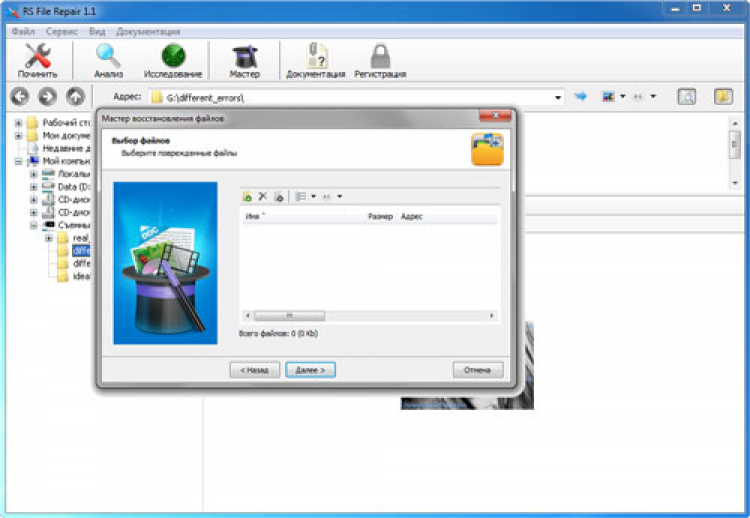Open the list view dropdown arrow in wizard
750x518 pixels.
[x=313, y=196]
